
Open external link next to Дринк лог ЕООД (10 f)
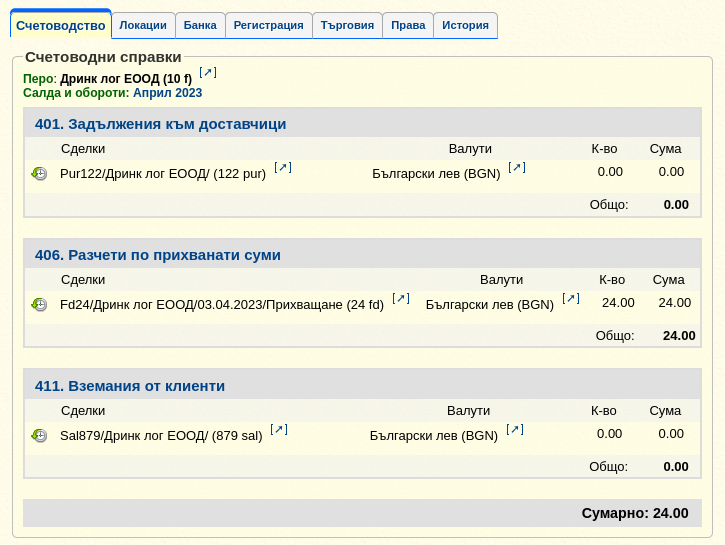(208, 73)
